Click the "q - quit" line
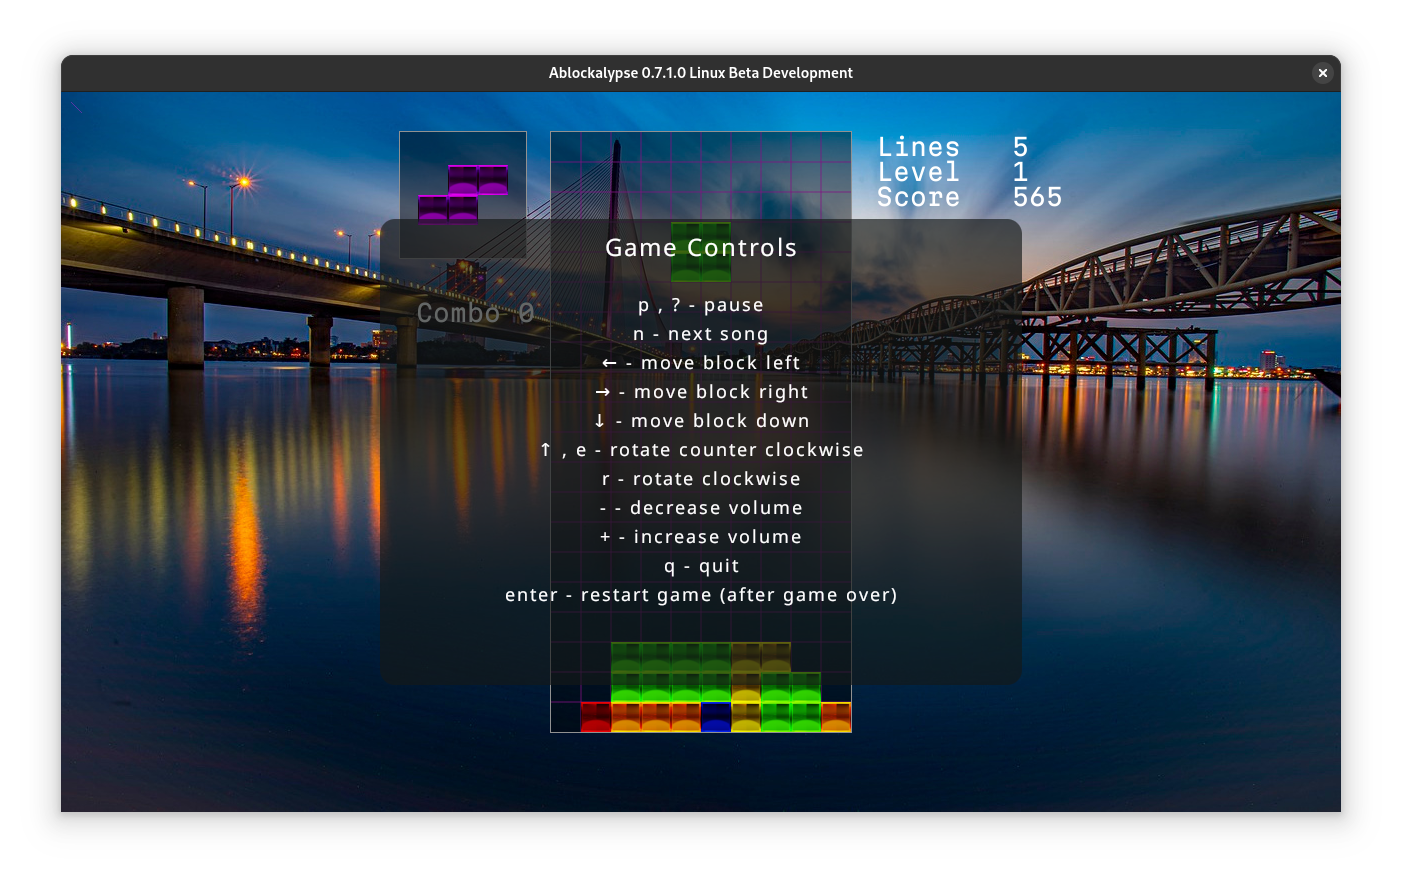This screenshot has height=879, width=1402. click(x=701, y=566)
